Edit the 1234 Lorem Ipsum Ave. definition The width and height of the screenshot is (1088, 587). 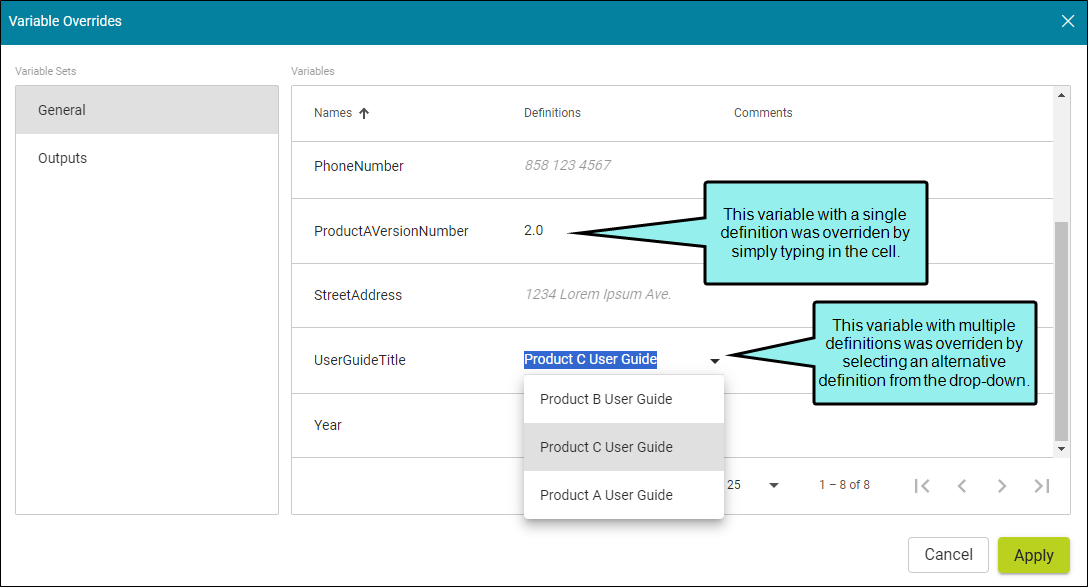coord(598,294)
